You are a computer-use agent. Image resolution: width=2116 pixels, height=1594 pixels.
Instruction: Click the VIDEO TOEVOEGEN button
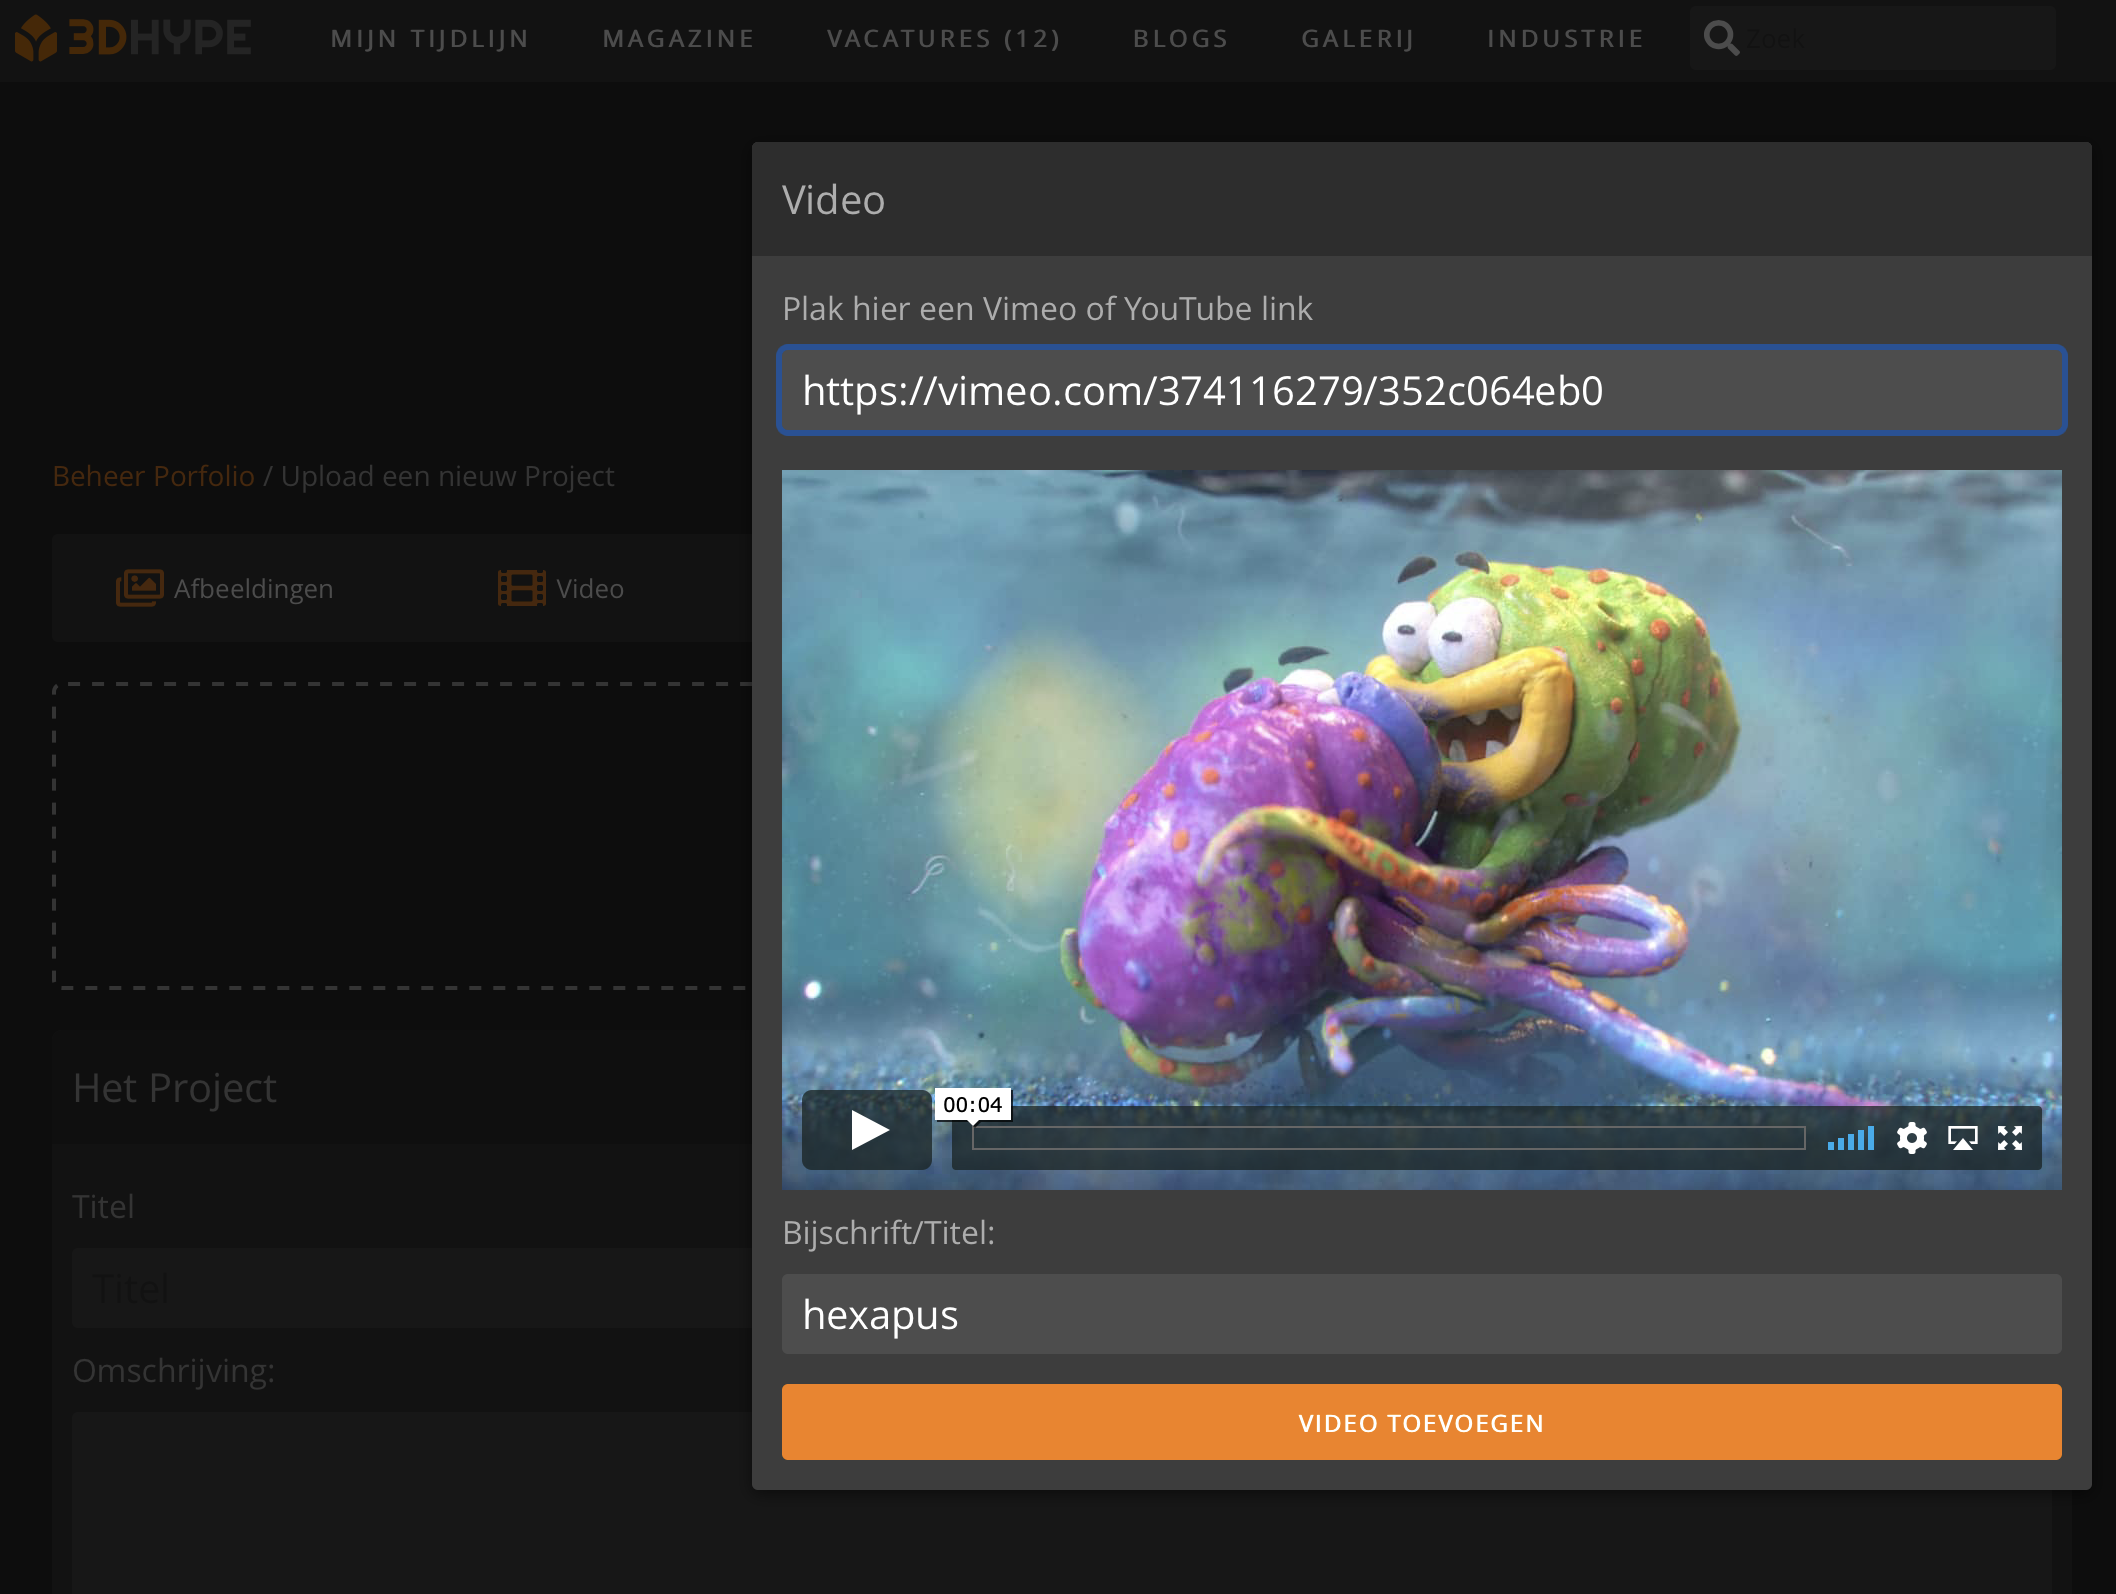pos(1422,1422)
